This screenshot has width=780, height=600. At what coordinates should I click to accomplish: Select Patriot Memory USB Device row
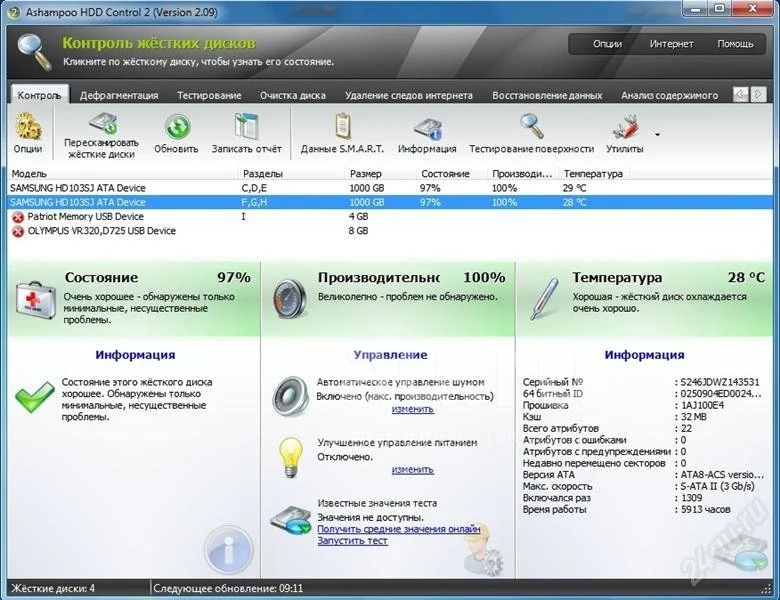click(x=390, y=217)
